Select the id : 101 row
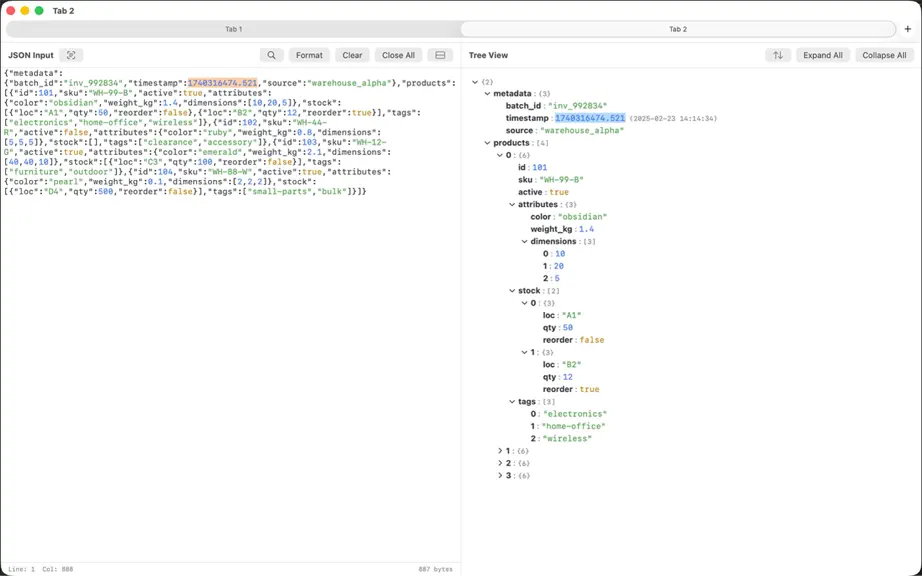Image resolution: width=922 pixels, height=576 pixels. 533,168
